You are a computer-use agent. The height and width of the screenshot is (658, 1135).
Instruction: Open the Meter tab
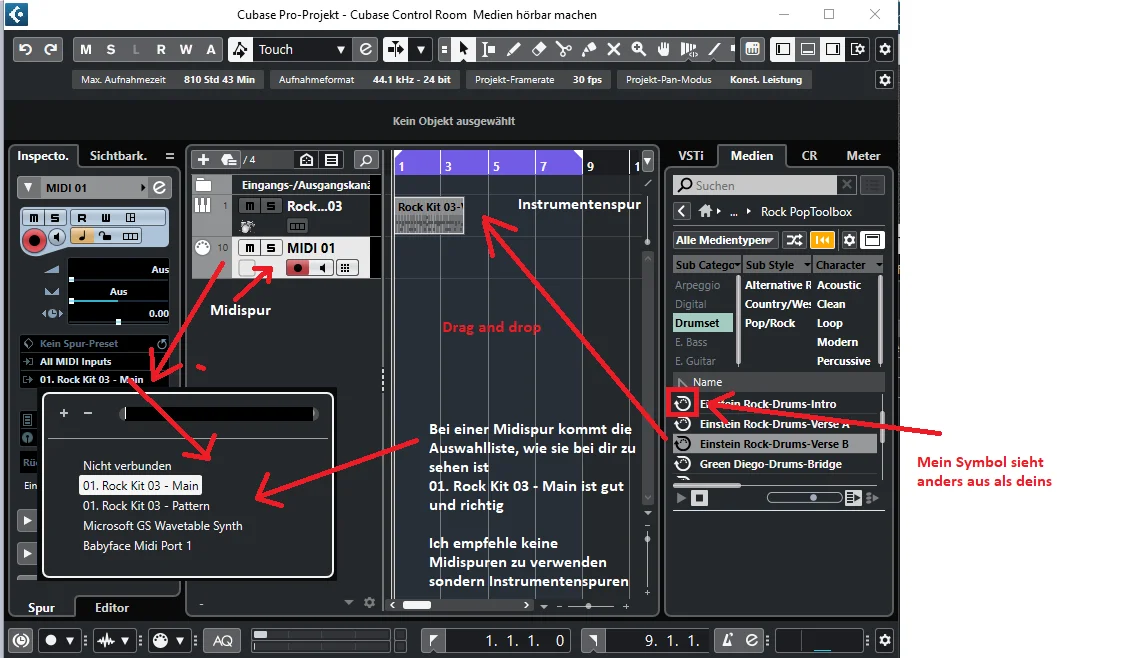863,156
